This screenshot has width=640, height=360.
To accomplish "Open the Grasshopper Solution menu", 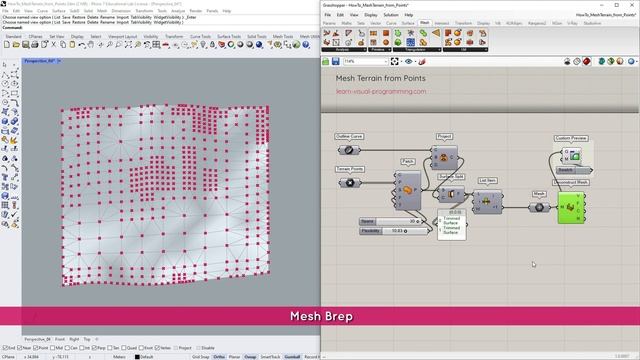I will pyautogui.click(x=390, y=15).
